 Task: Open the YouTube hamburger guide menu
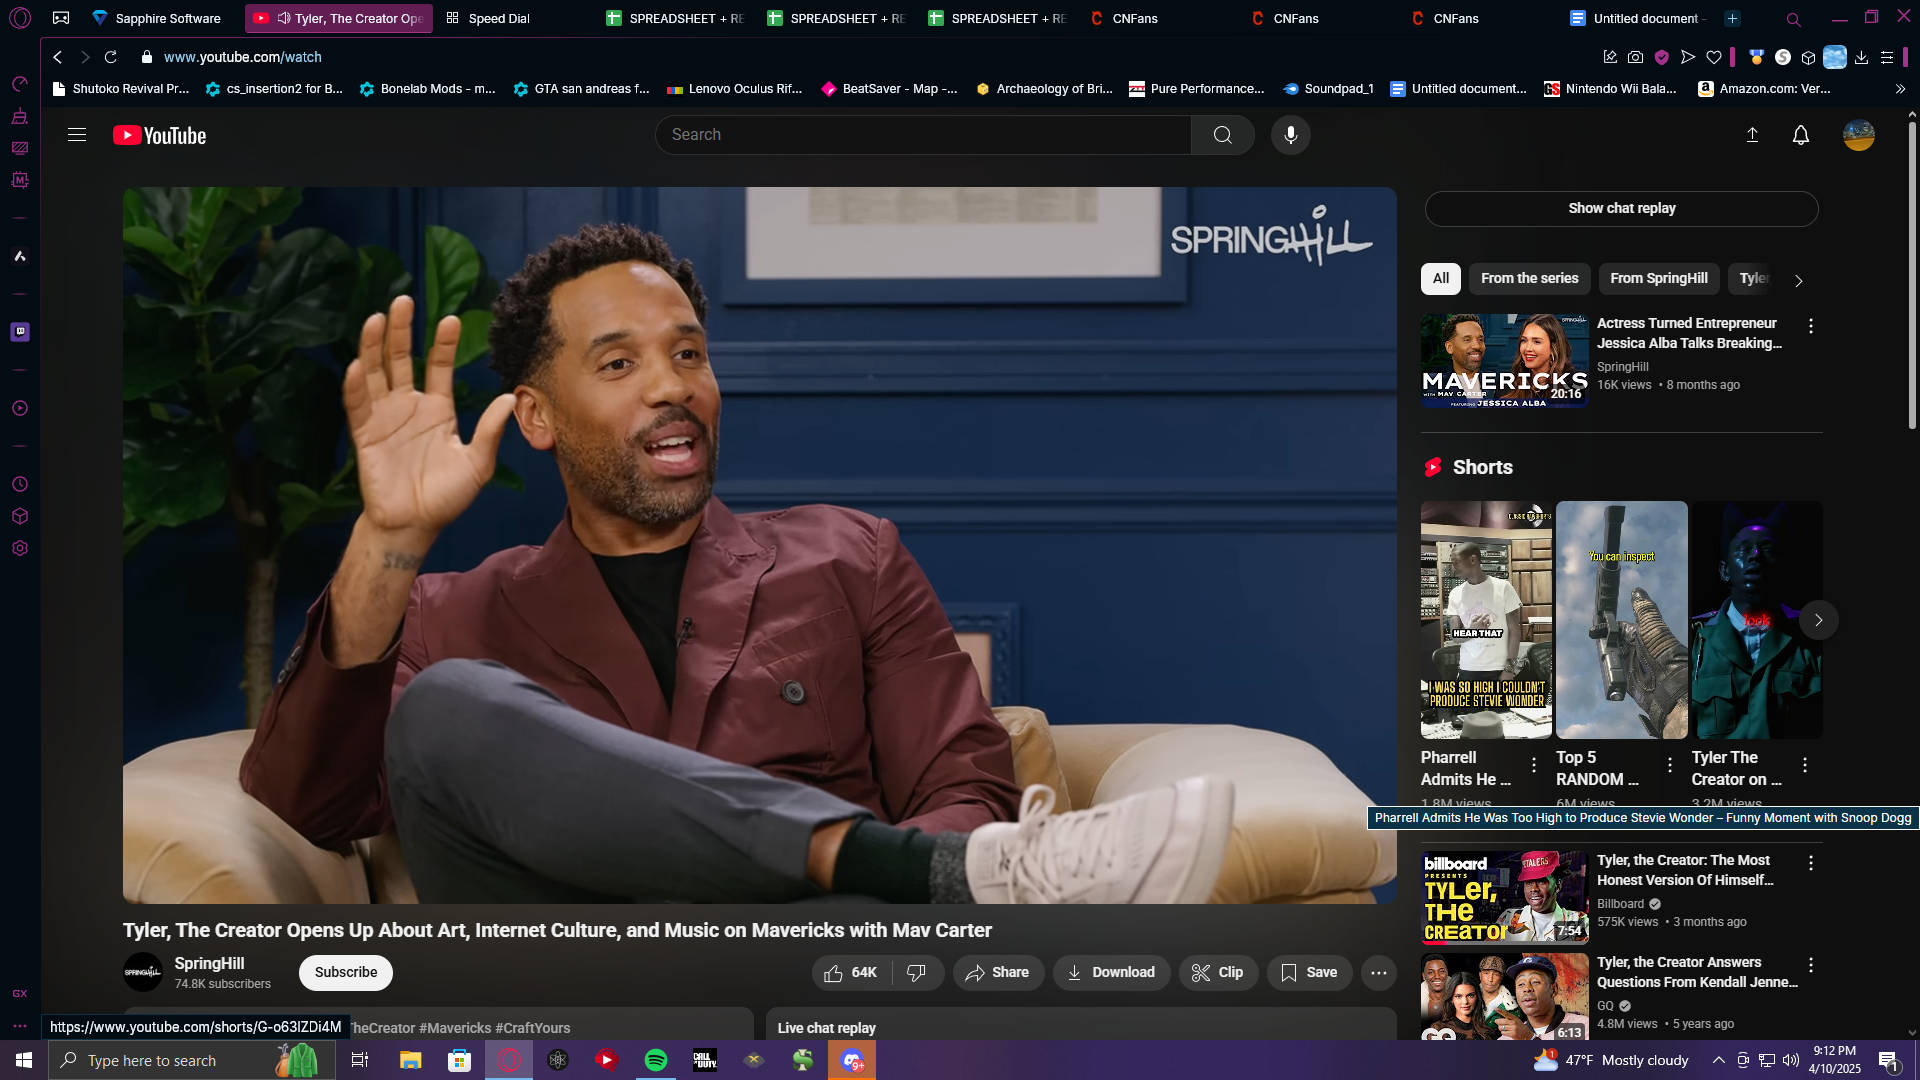pos(77,135)
